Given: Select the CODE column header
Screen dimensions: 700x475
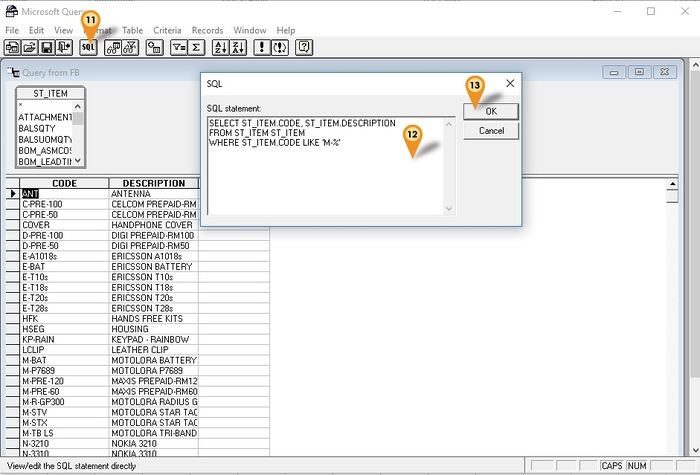Looking at the screenshot, I should pyautogui.click(x=64, y=183).
